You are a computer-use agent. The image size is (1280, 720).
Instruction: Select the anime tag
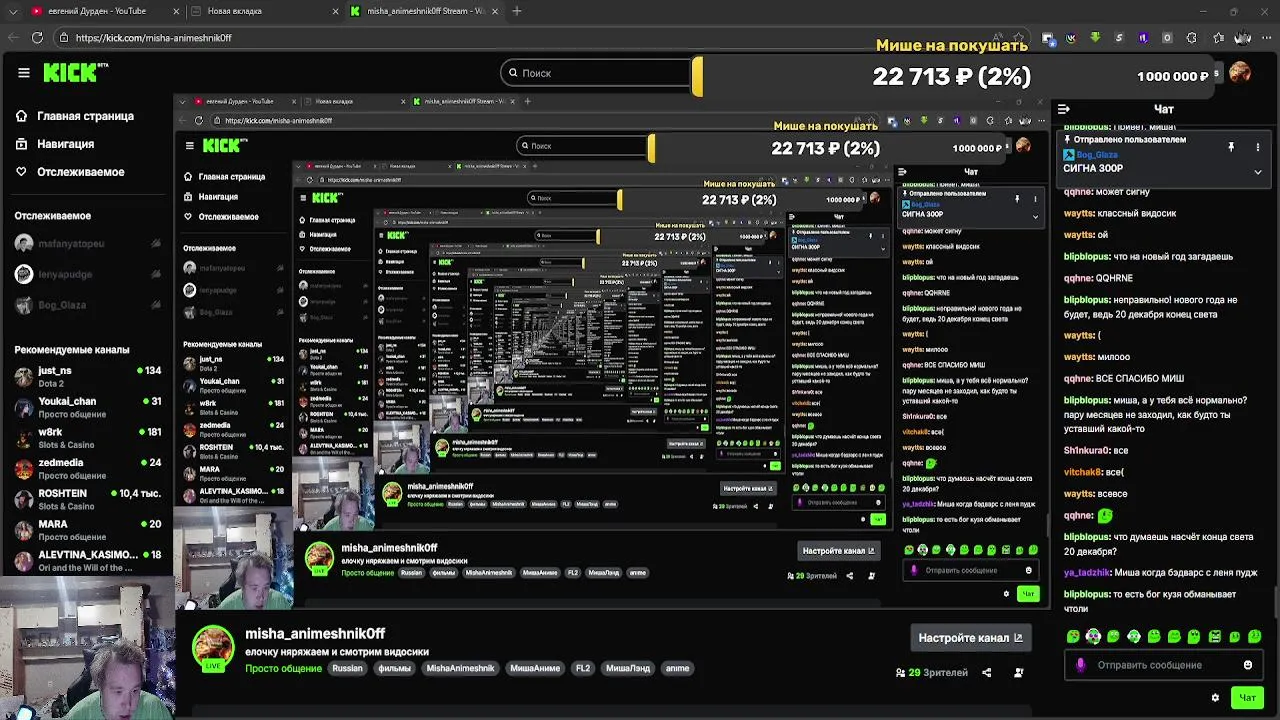coord(677,669)
